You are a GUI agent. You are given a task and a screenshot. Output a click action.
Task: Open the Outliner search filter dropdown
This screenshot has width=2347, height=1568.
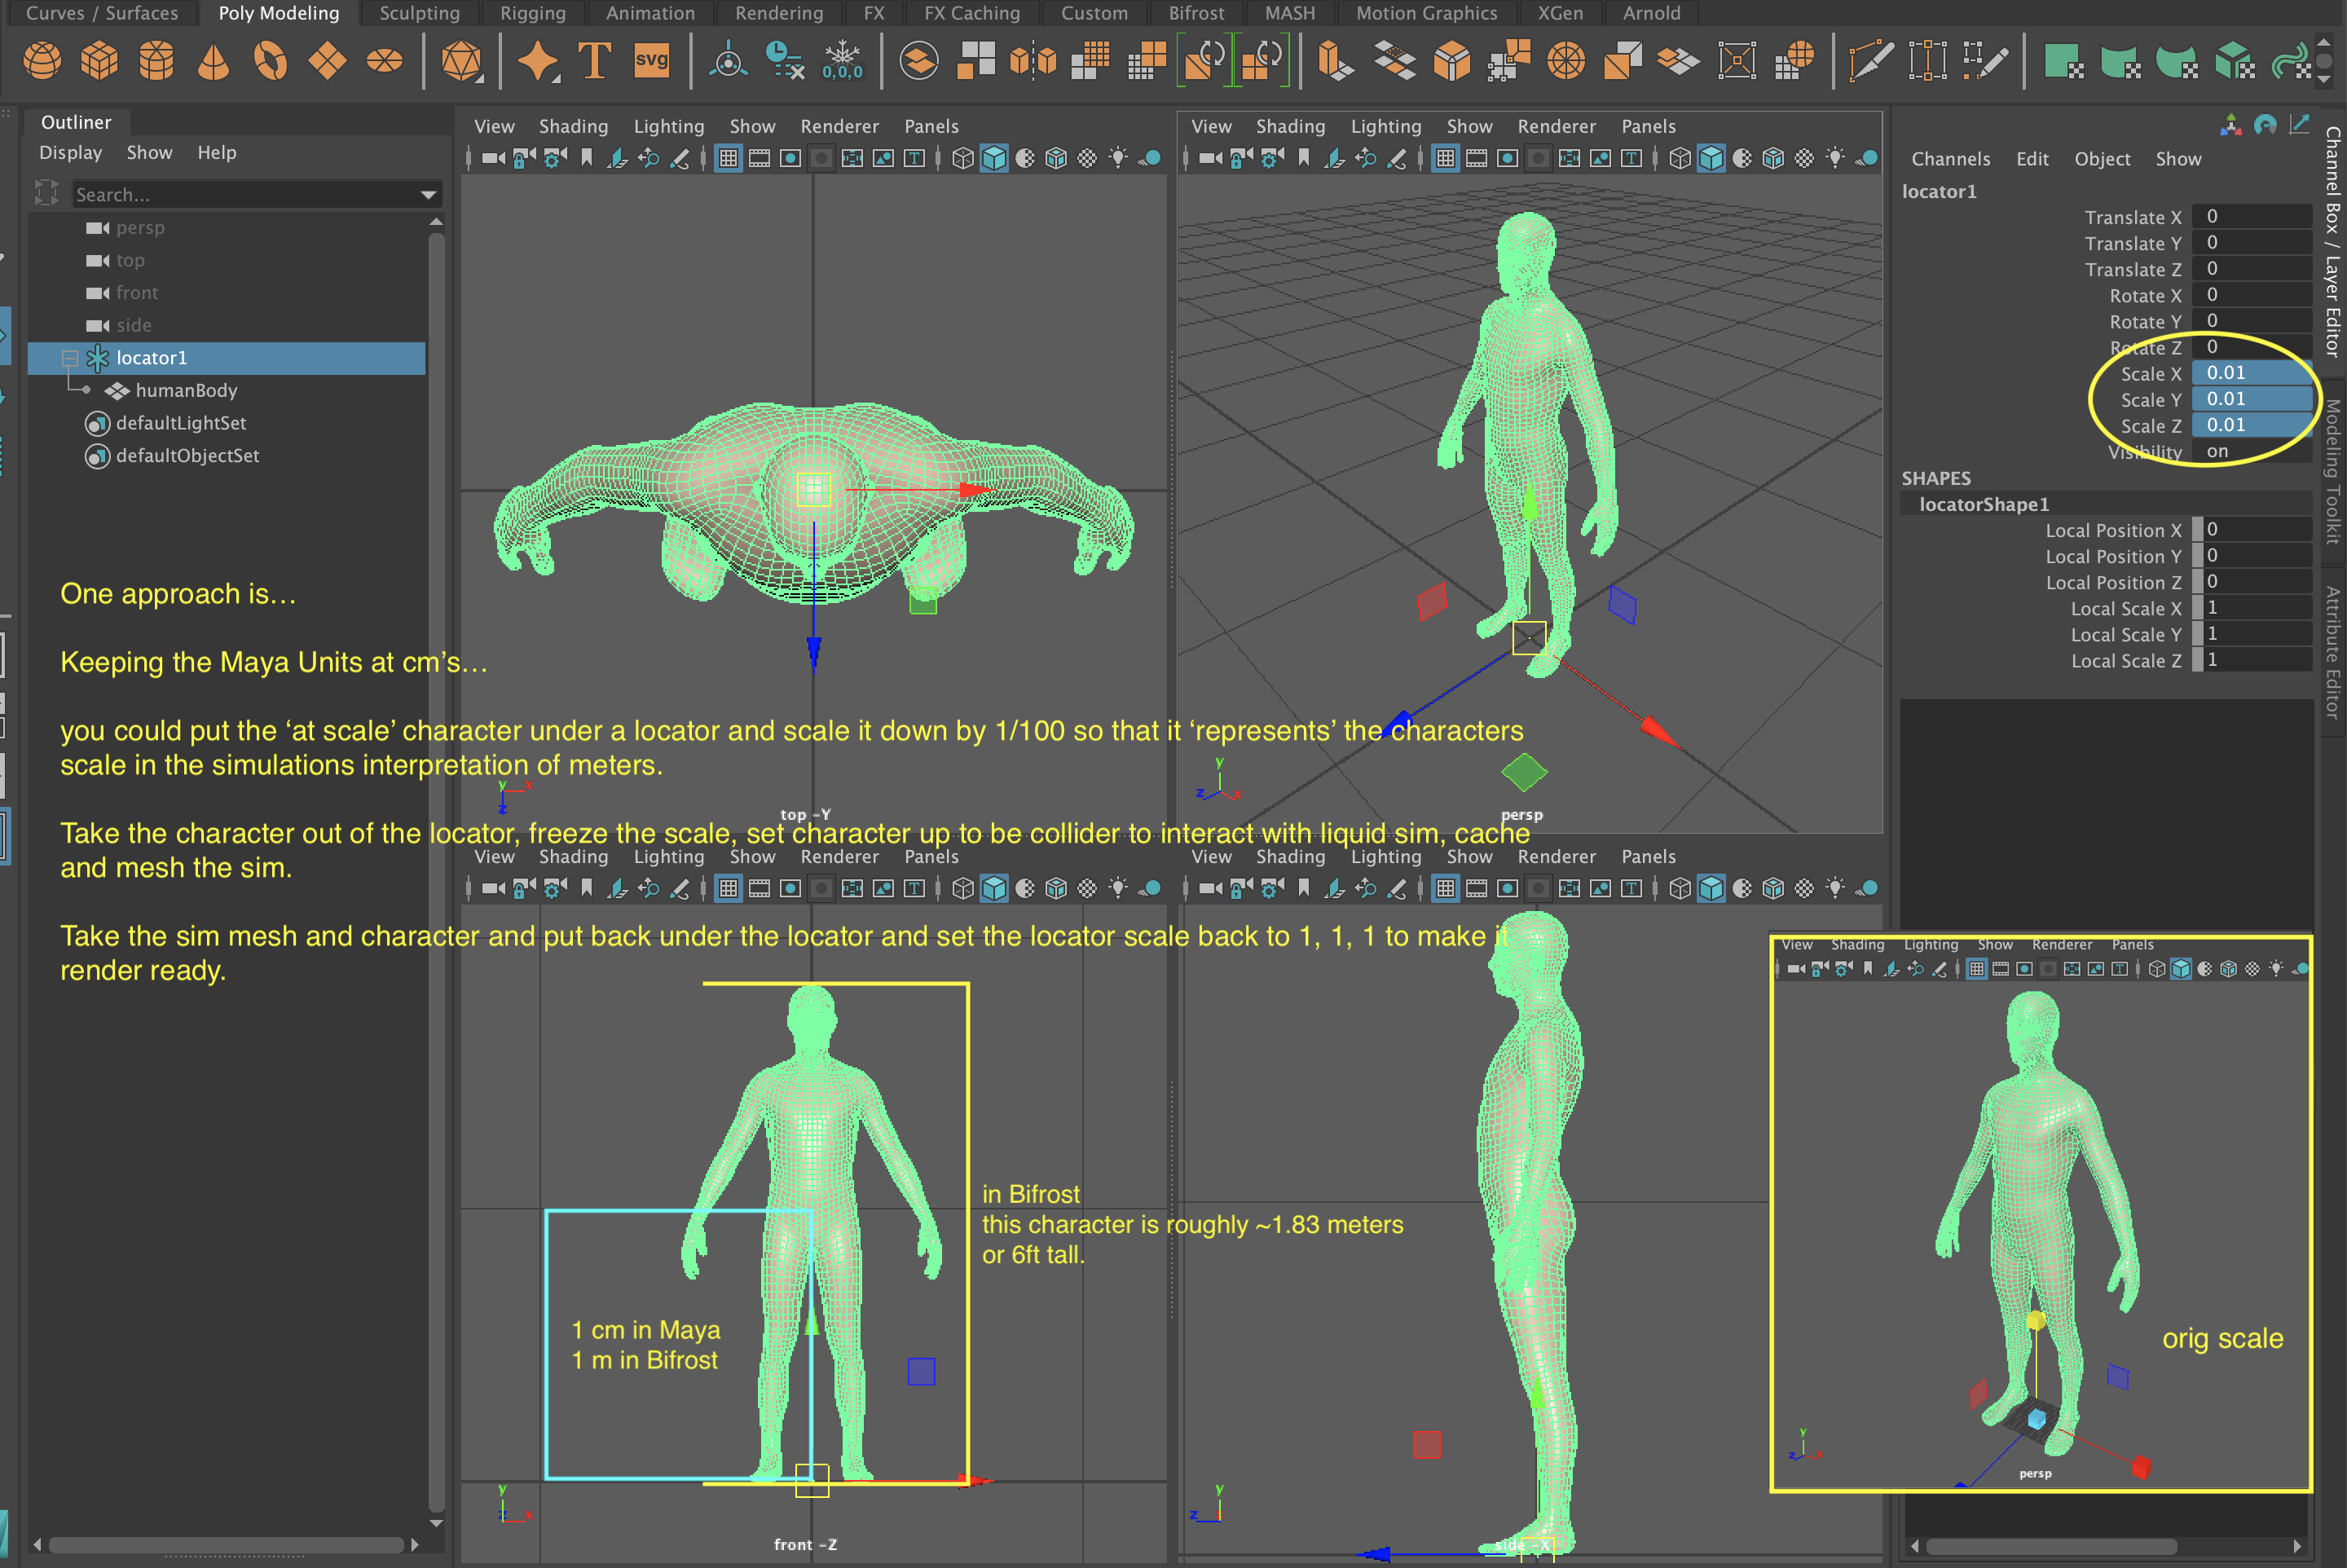[x=427, y=194]
